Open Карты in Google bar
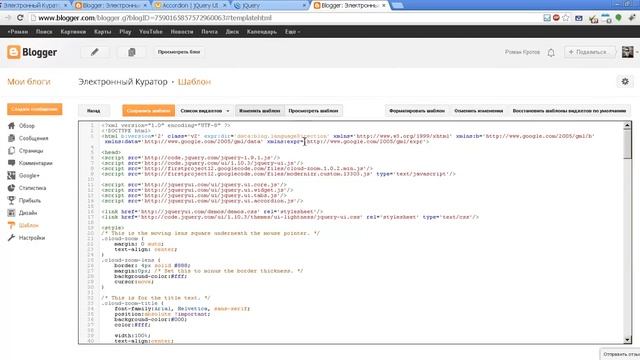640x360 pixels. 102,31
